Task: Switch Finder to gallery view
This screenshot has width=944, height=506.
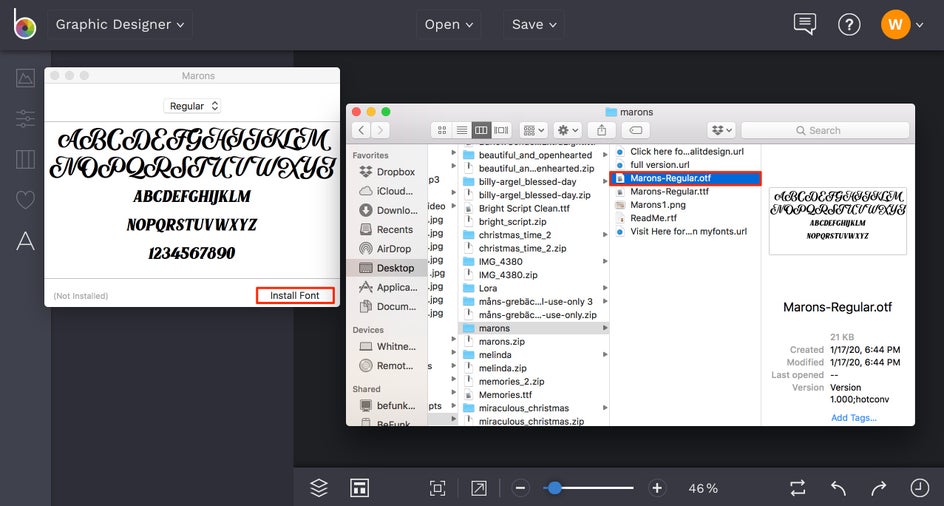Action: (501, 130)
